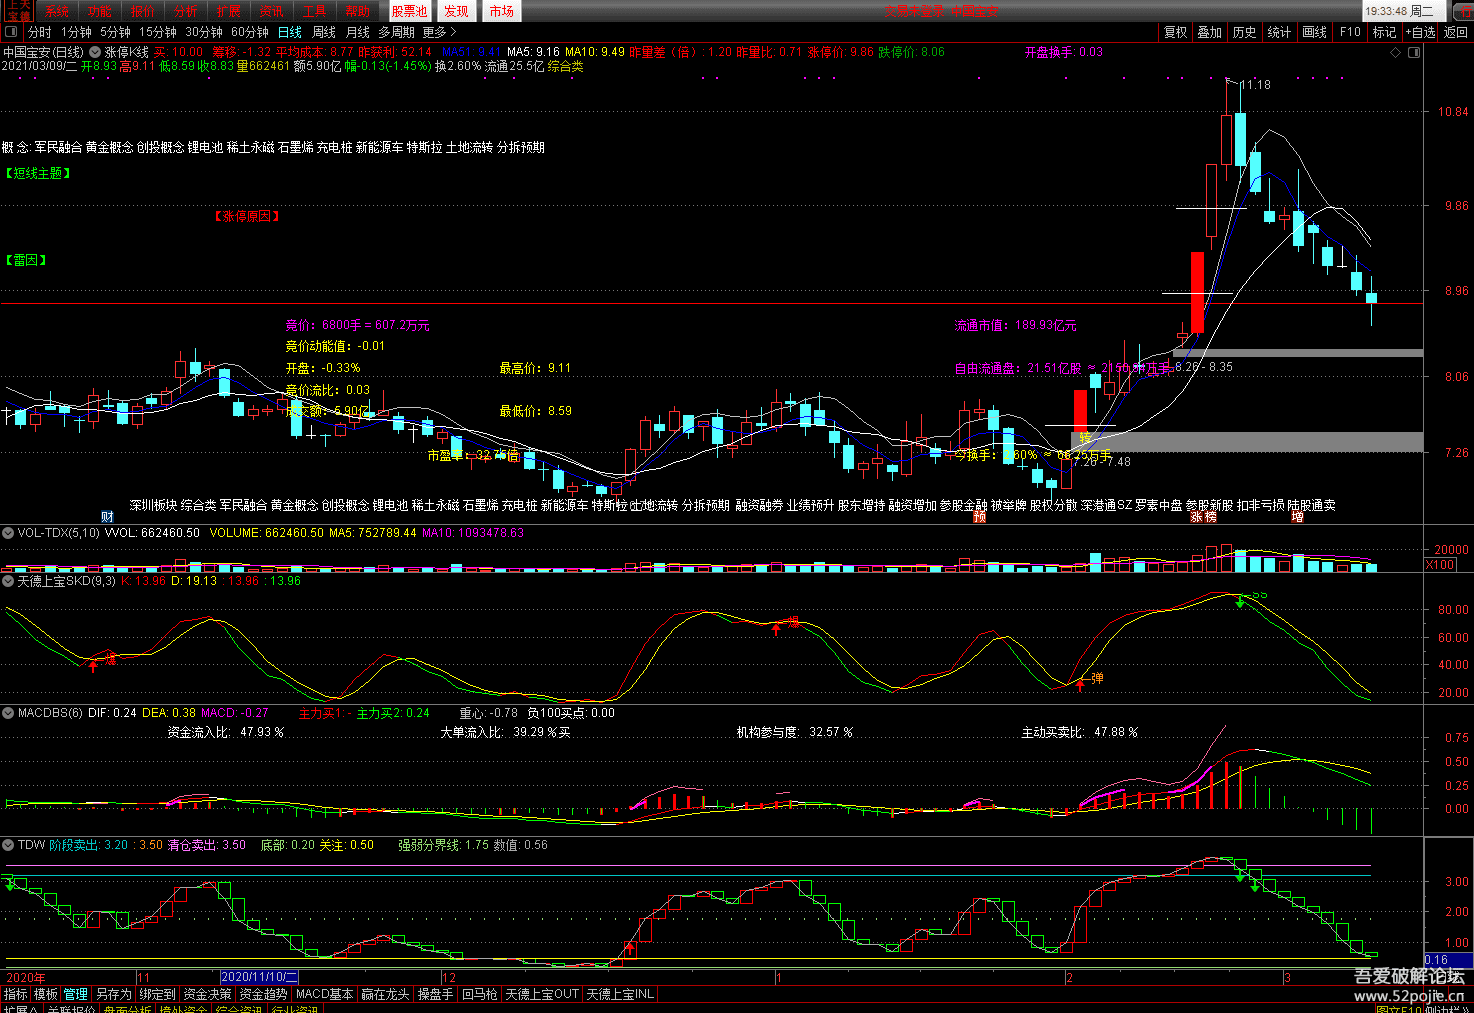Select the 赢在龙头 template
This screenshot has height=1013, width=1474.
pyautogui.click(x=385, y=994)
